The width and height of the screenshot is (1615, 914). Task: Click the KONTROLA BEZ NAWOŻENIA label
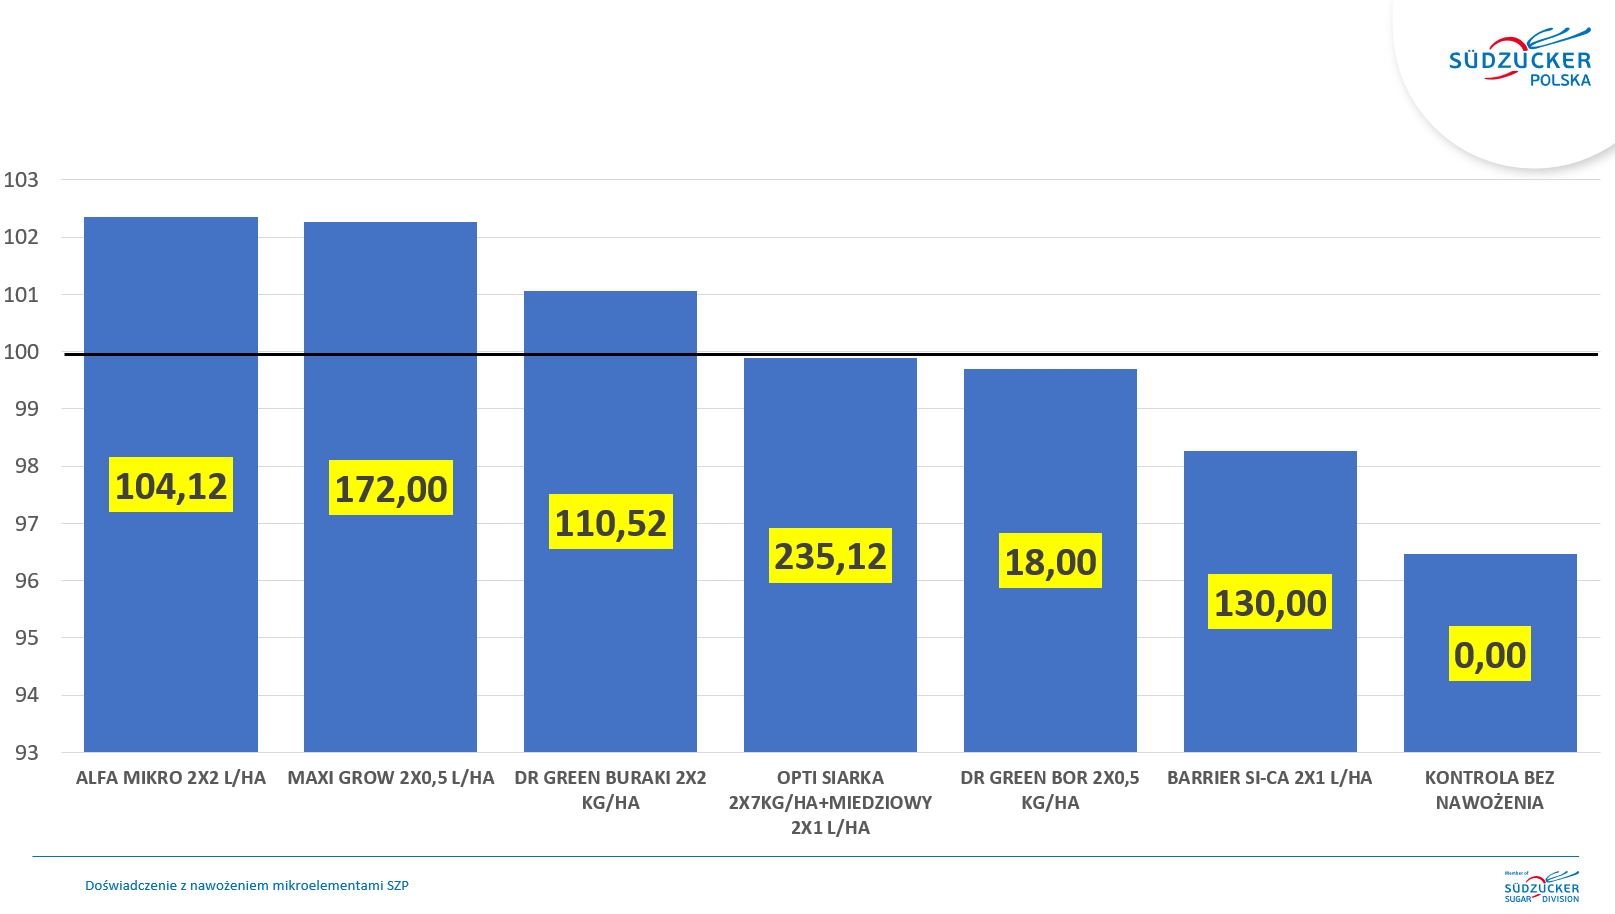pos(1490,790)
